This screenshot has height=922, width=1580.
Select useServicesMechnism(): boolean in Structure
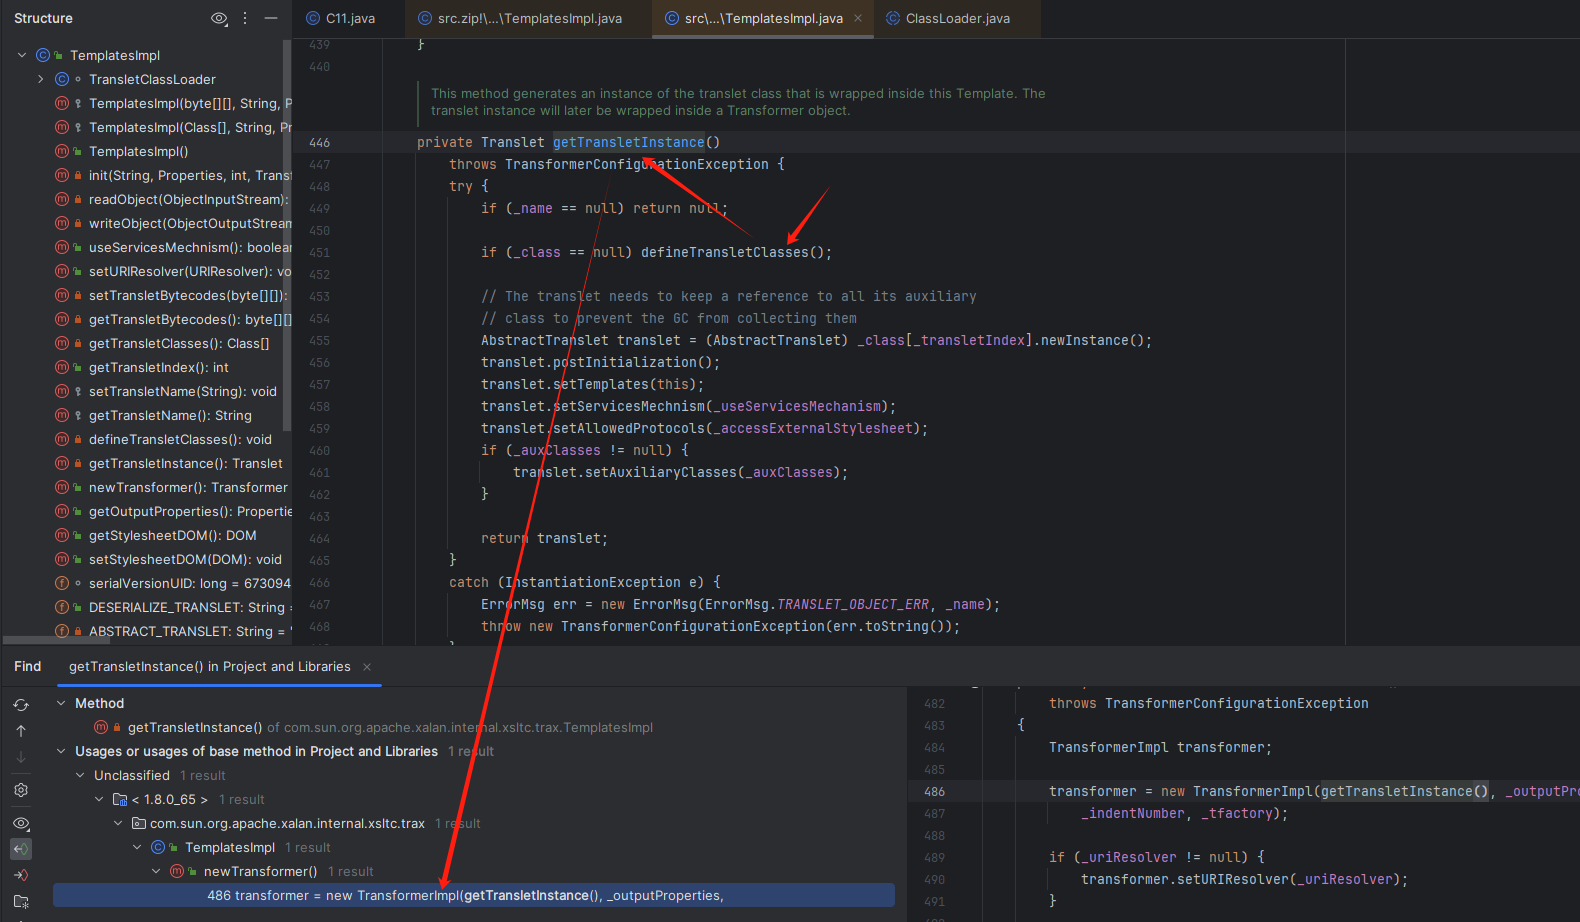[190, 247]
